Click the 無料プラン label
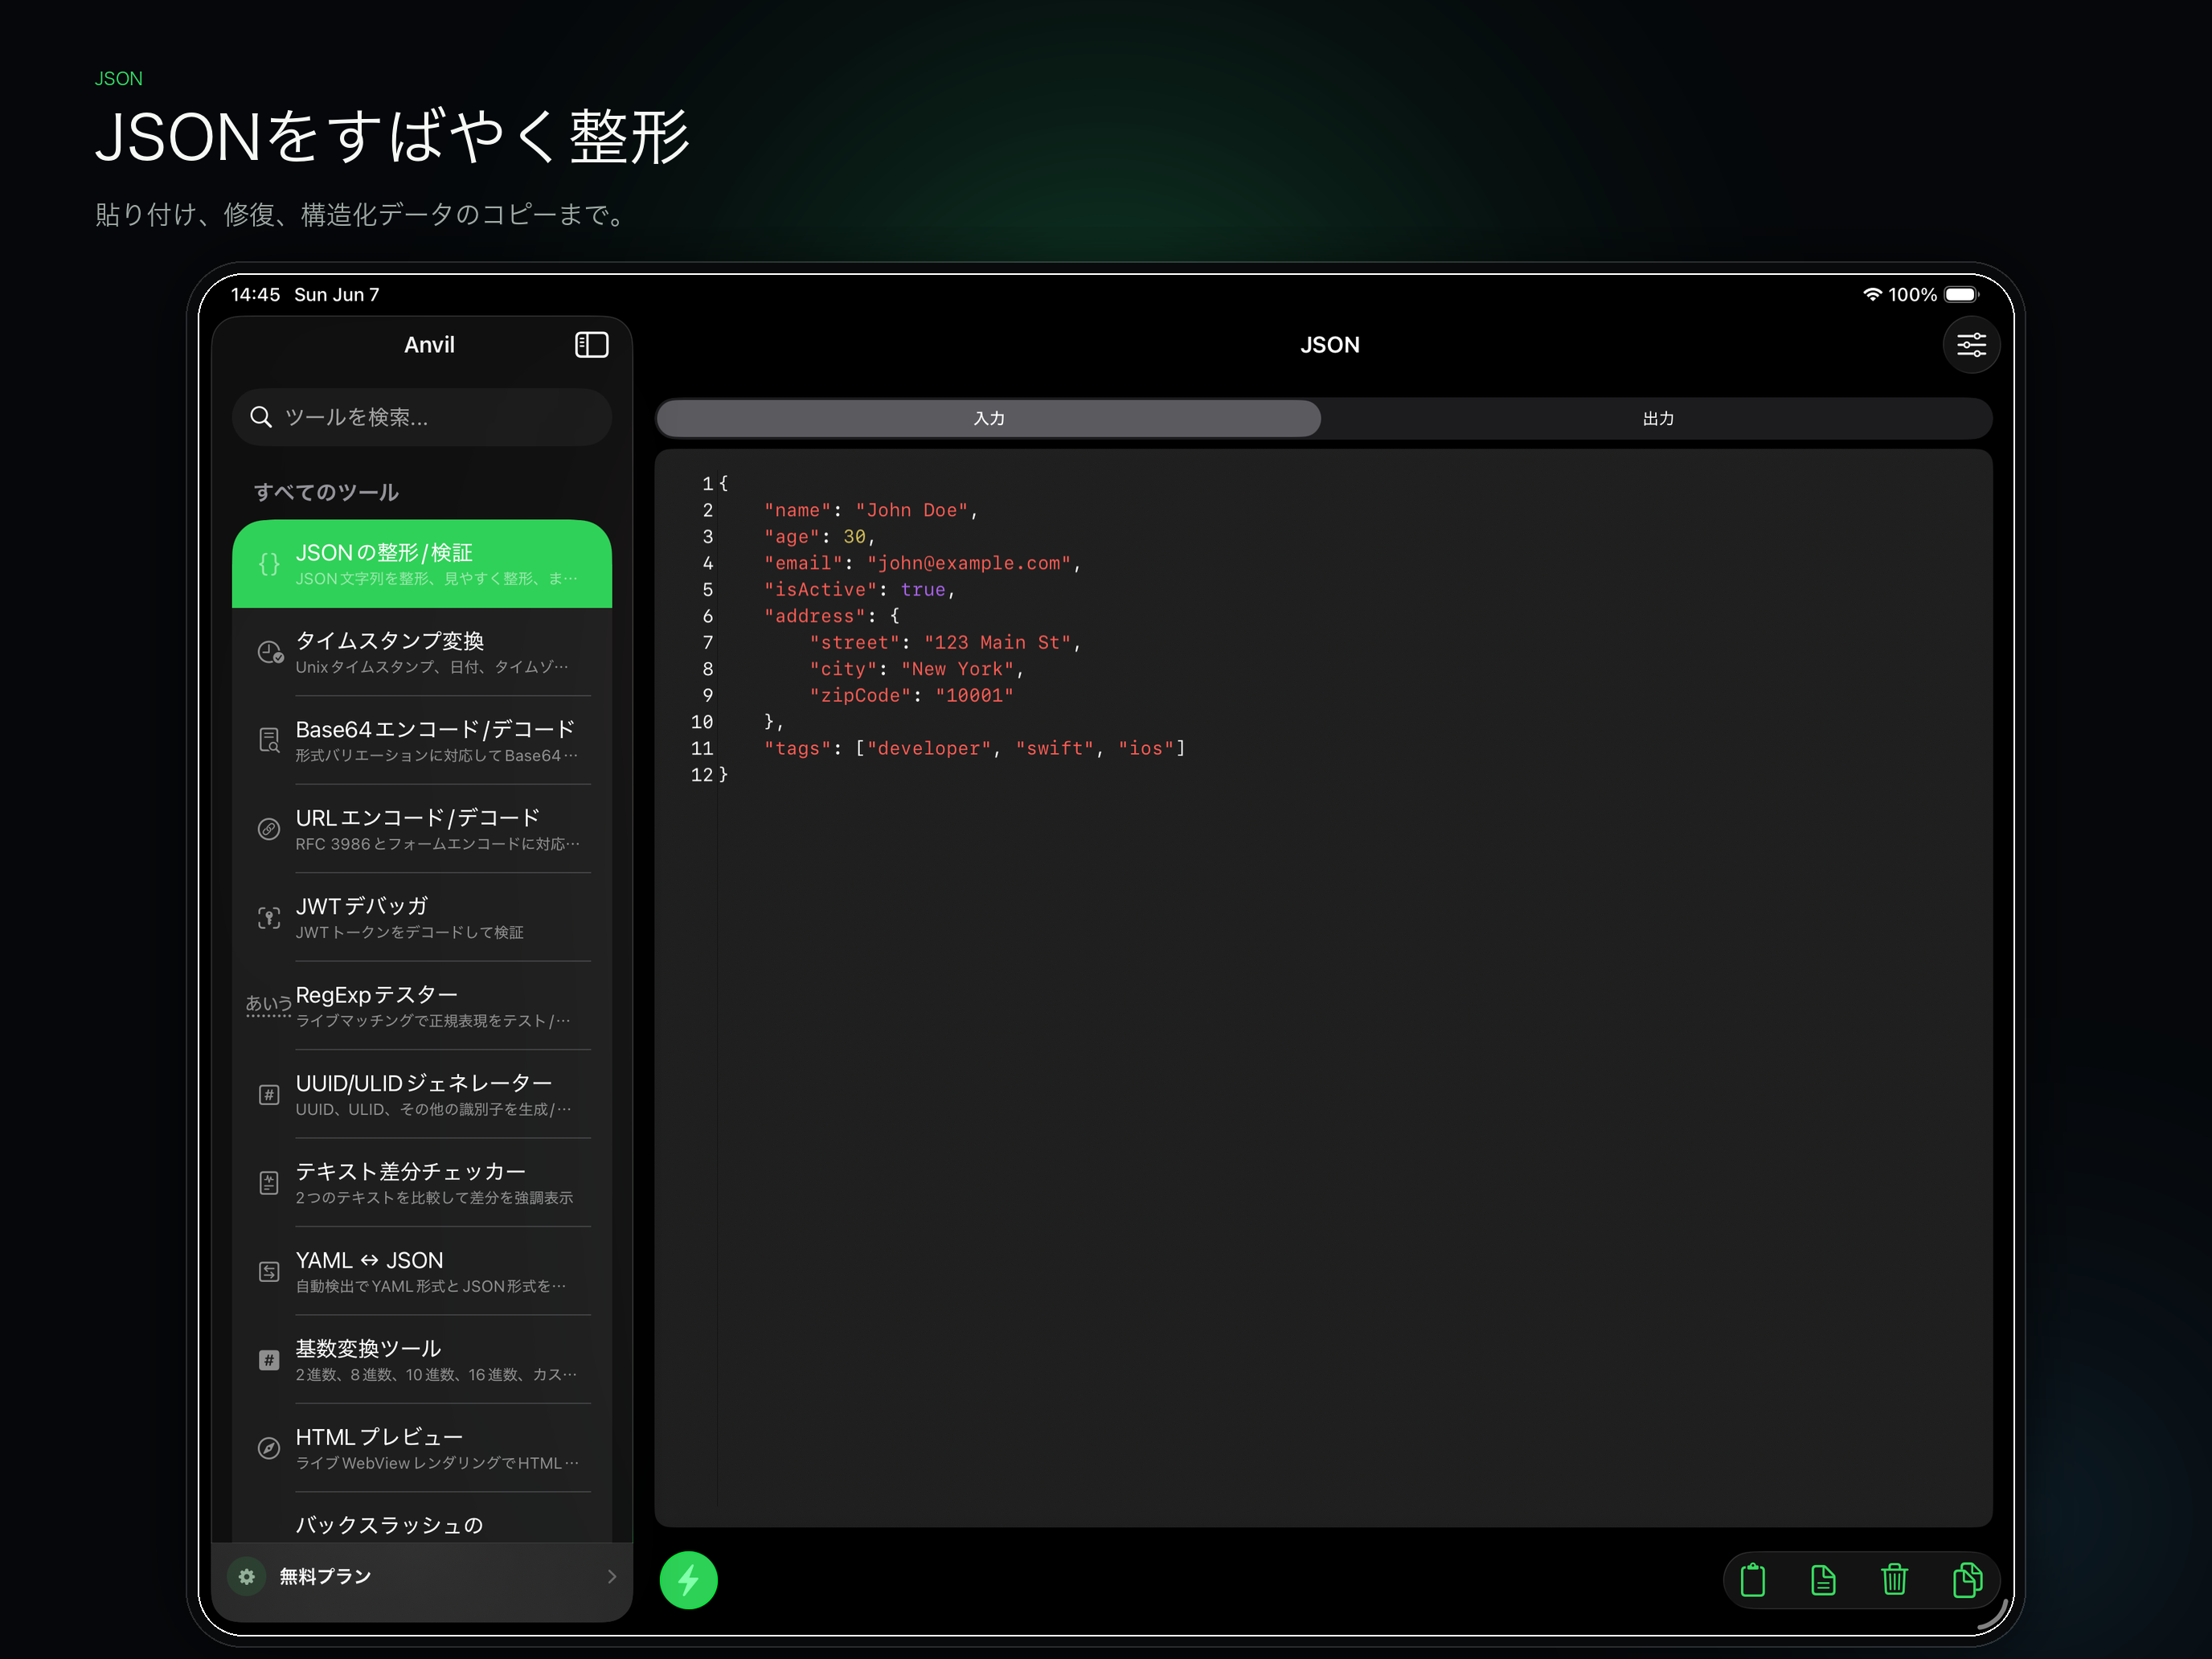This screenshot has height=1659, width=2212. coord(325,1576)
